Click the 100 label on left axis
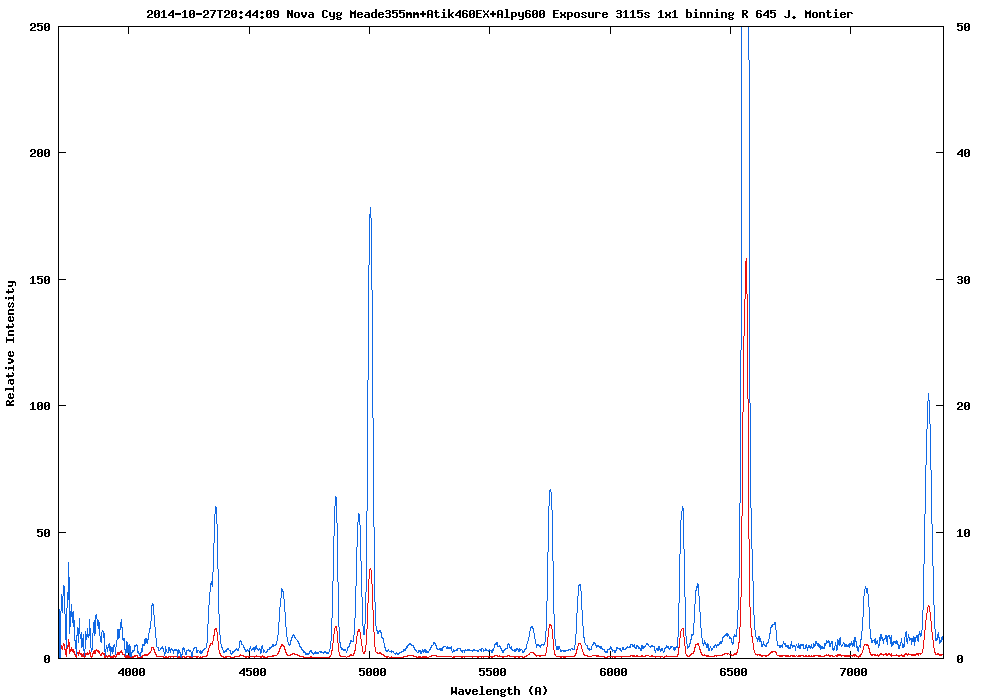1000x700 pixels. [40, 406]
